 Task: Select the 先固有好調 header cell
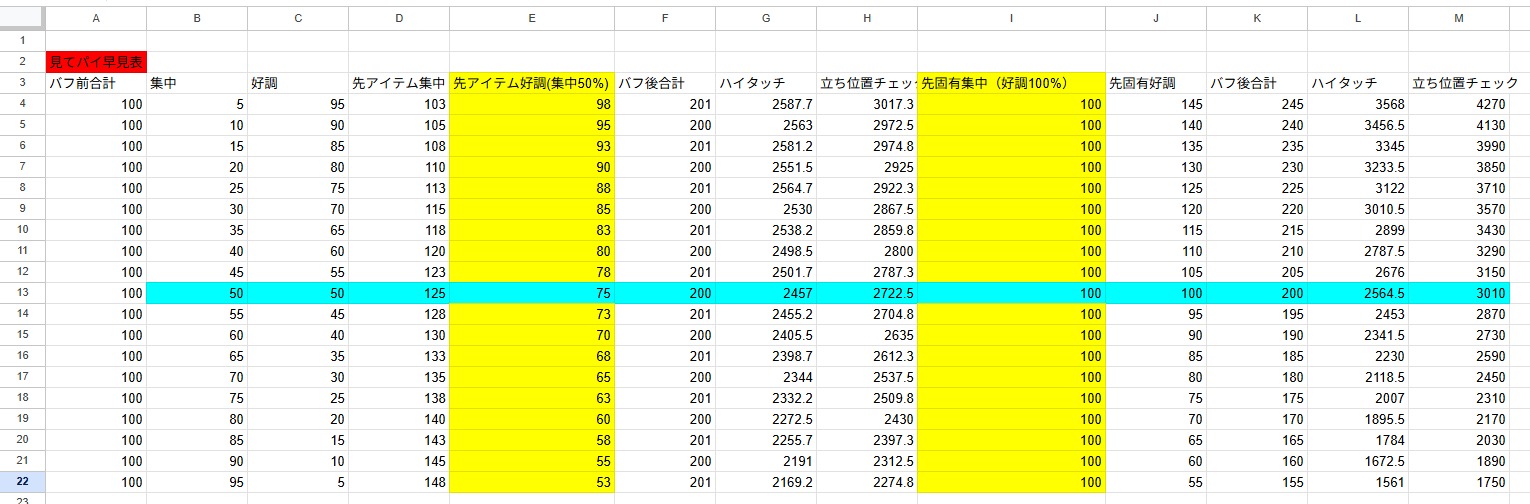tap(1156, 83)
